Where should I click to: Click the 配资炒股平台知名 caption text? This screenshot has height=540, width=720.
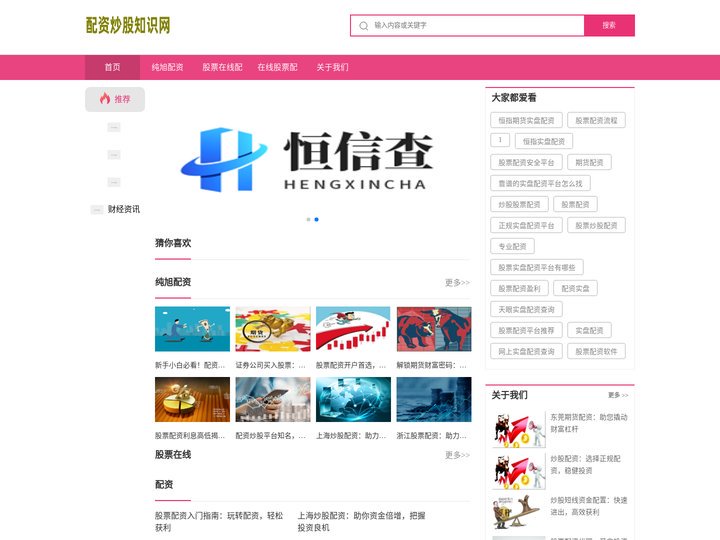(270, 435)
